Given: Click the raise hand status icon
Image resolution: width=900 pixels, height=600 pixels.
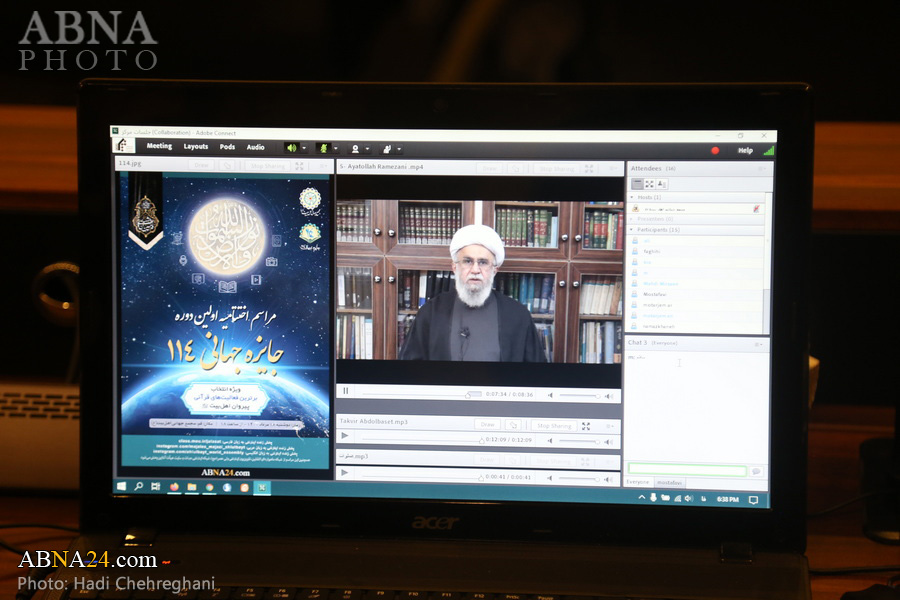Looking at the screenshot, I should pyautogui.click(x=386, y=149).
